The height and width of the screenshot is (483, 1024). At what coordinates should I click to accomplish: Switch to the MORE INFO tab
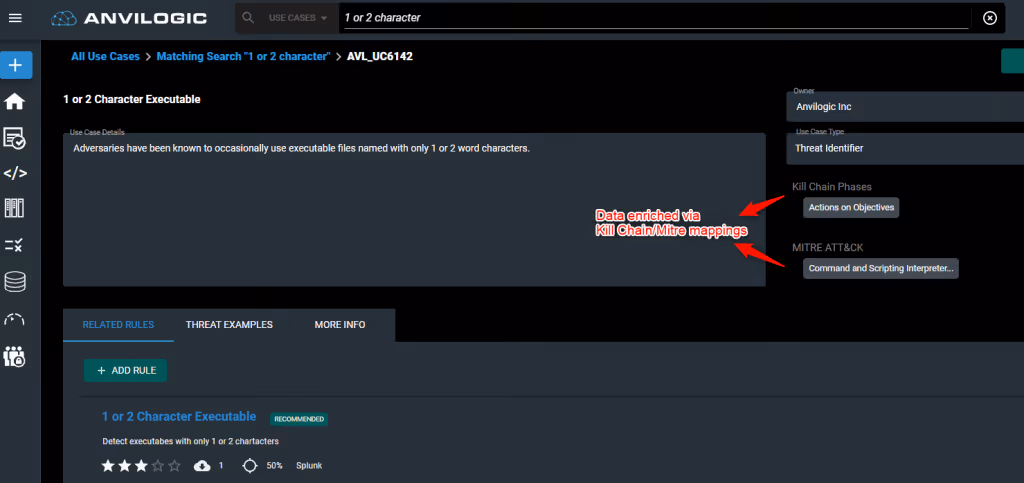(x=340, y=324)
